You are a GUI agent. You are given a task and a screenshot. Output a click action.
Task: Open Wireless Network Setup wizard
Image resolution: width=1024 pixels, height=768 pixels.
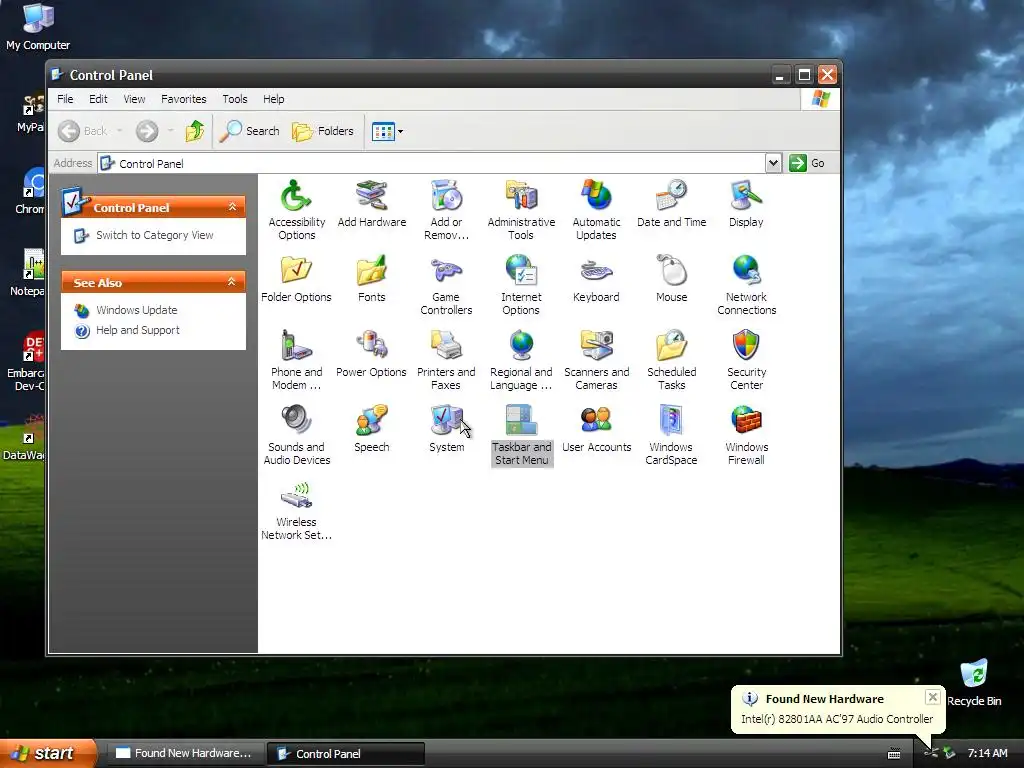coord(296,510)
